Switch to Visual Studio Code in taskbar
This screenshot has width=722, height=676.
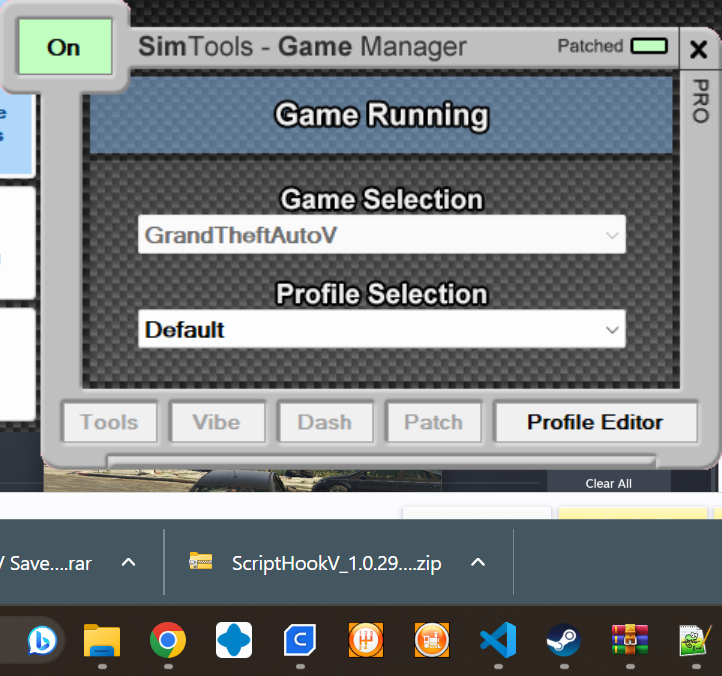click(x=498, y=640)
